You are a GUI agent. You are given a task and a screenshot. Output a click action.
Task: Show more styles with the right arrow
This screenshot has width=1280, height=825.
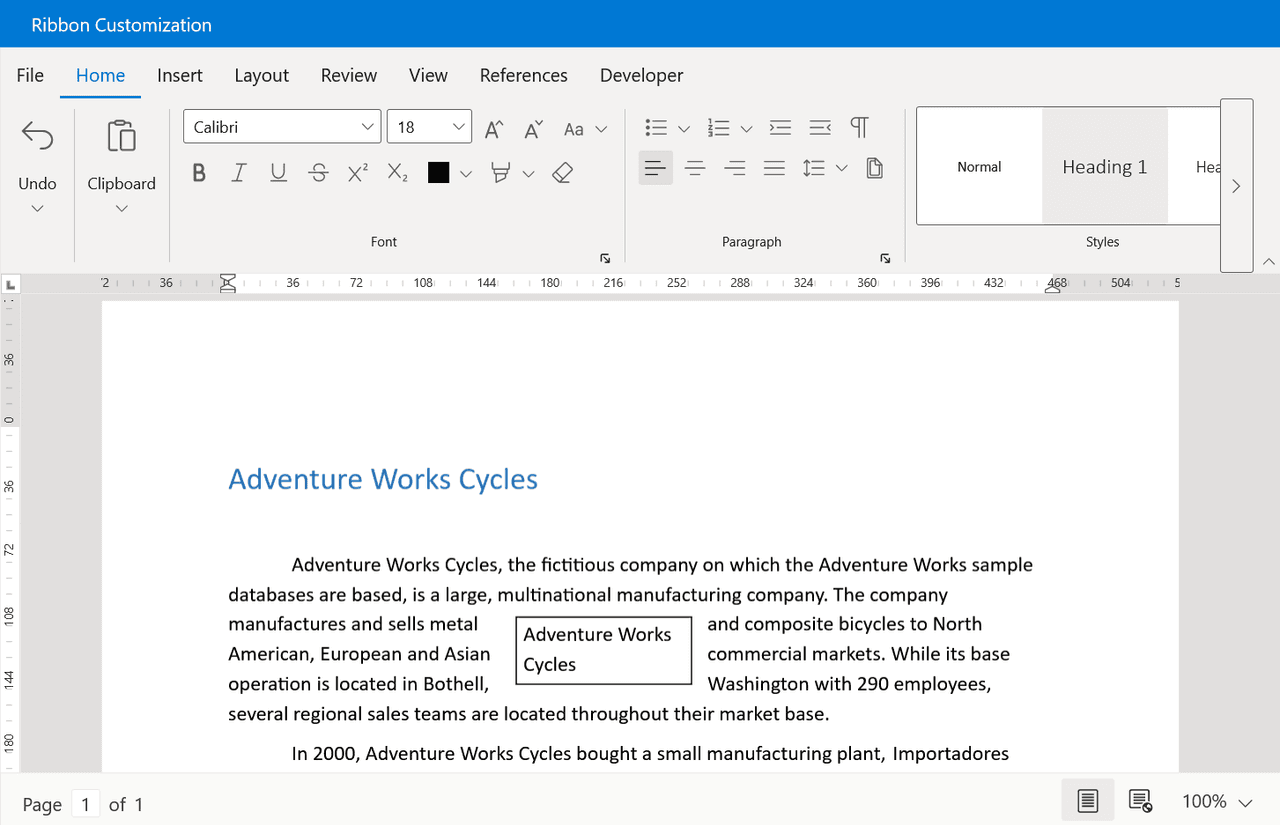pyautogui.click(x=1237, y=185)
